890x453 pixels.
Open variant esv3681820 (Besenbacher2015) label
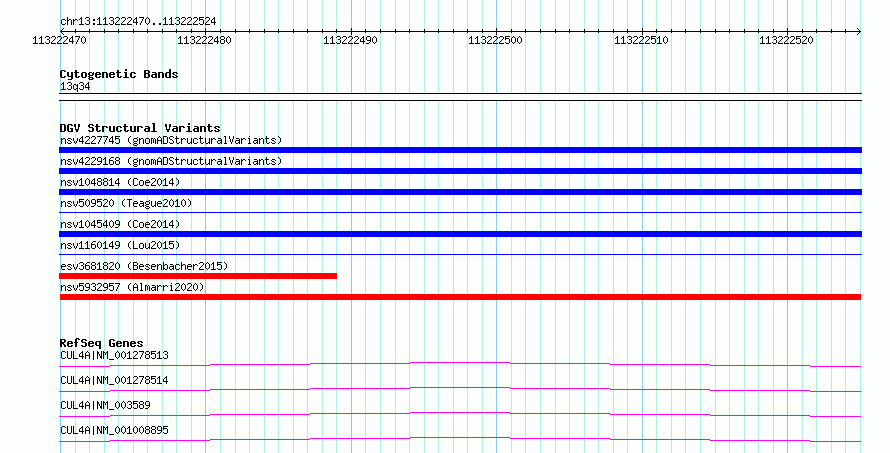144,266
